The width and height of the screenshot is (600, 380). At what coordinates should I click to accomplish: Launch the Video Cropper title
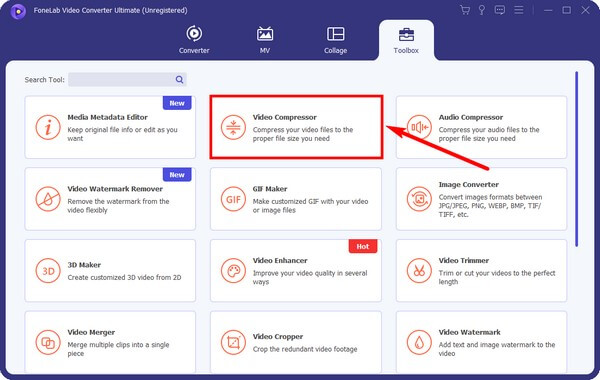click(278, 336)
